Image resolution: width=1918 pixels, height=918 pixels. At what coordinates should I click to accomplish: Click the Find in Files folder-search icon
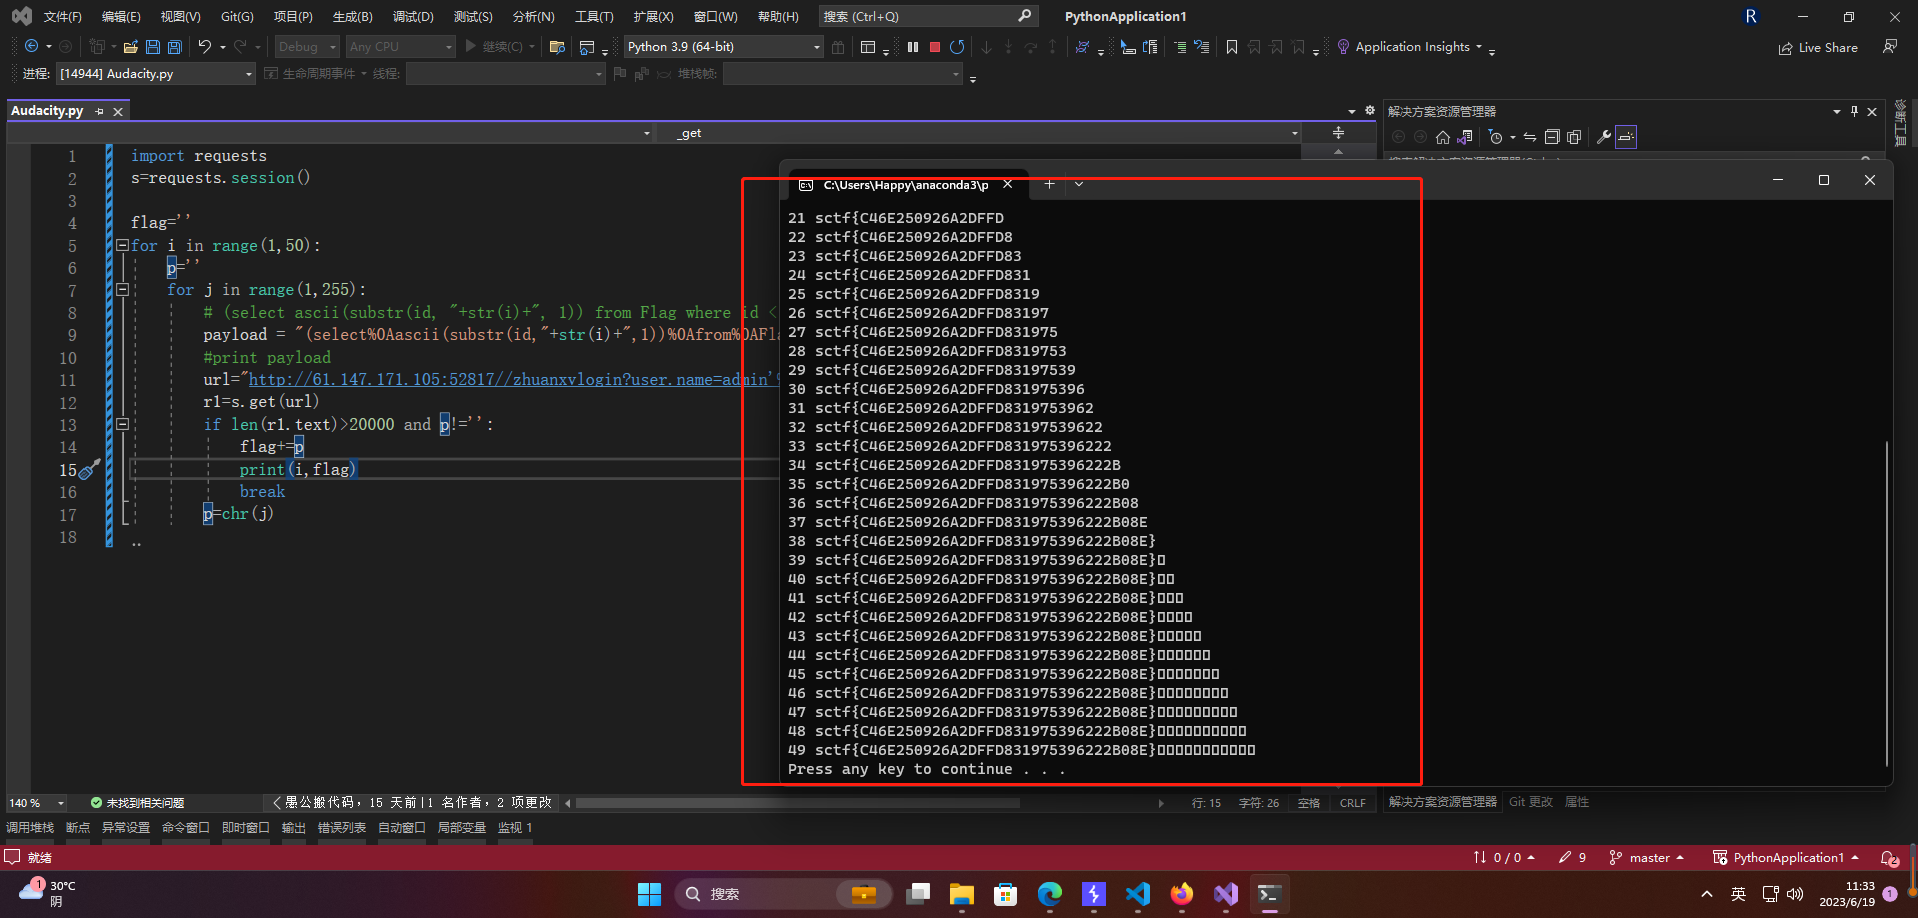(x=558, y=47)
